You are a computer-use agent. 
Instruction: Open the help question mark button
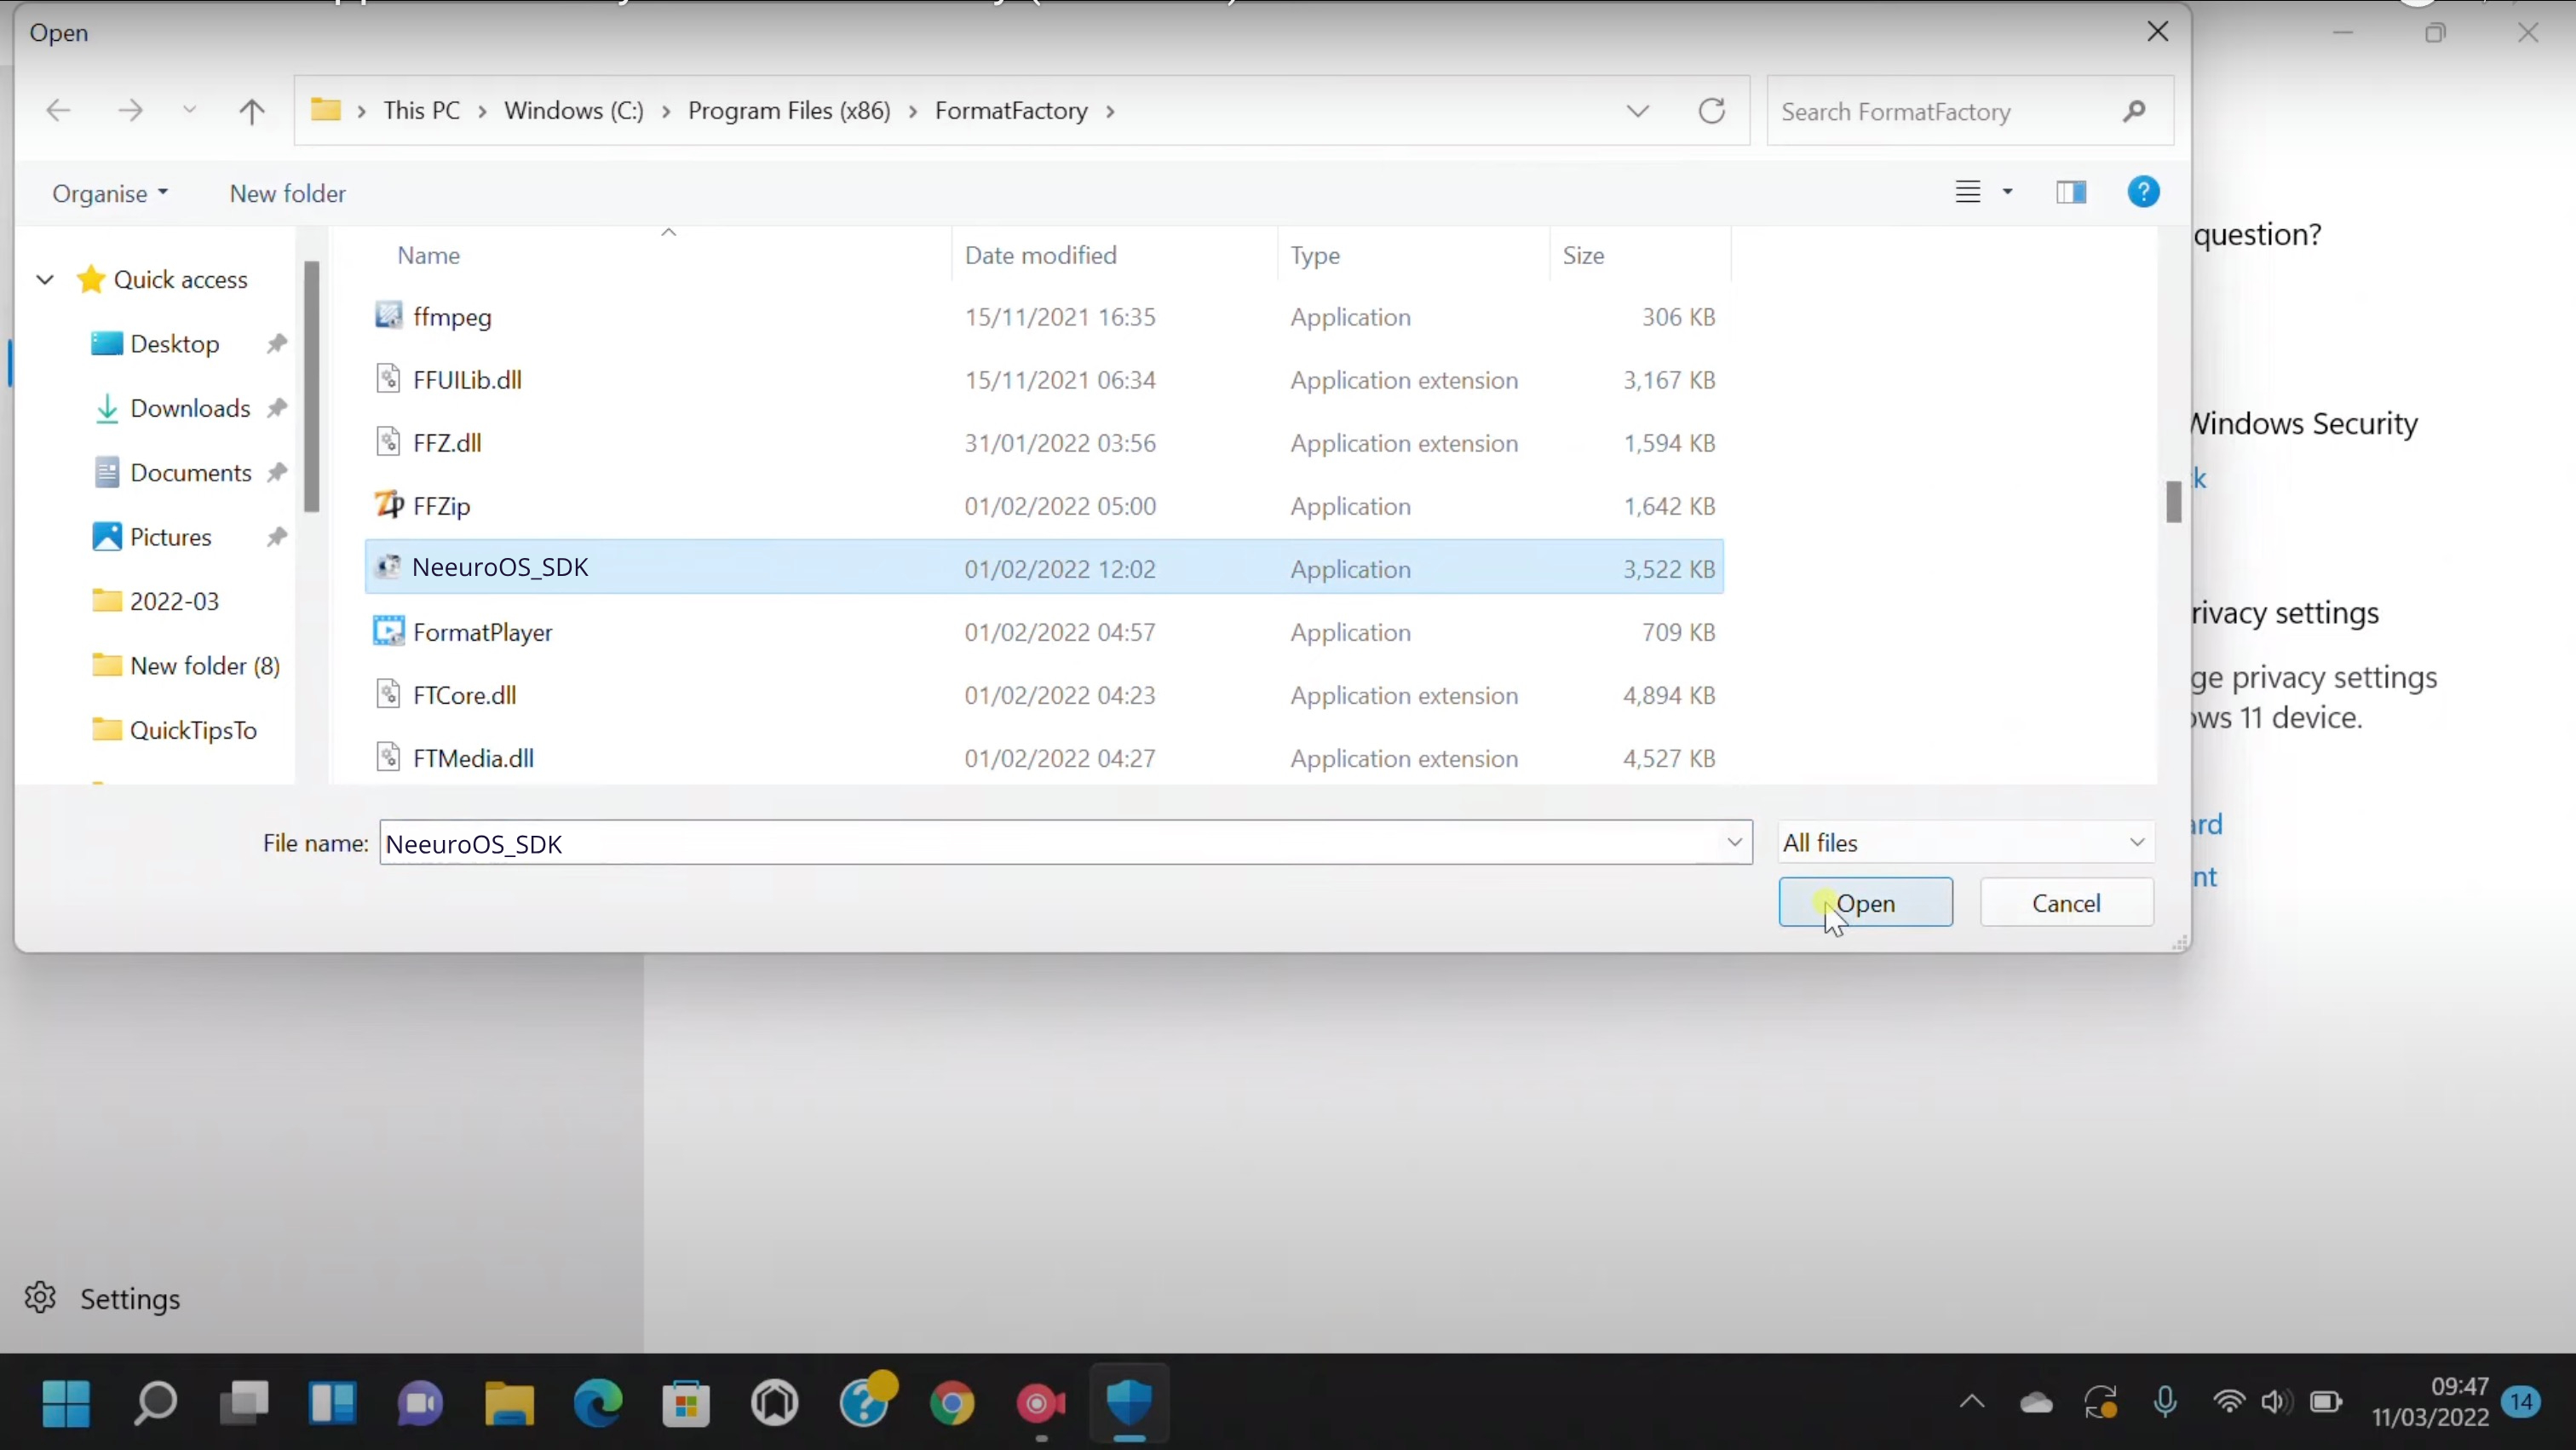coord(2144,192)
